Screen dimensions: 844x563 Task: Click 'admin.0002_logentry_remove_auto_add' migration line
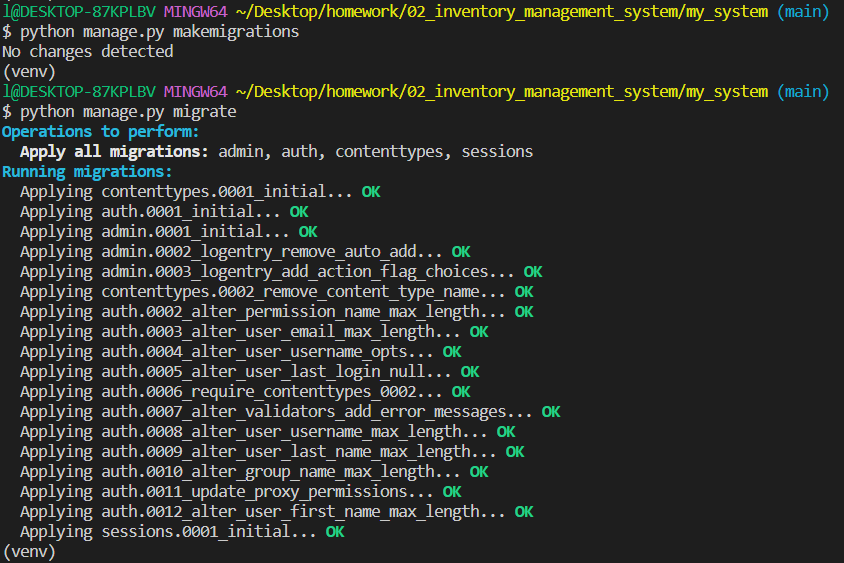(245, 251)
